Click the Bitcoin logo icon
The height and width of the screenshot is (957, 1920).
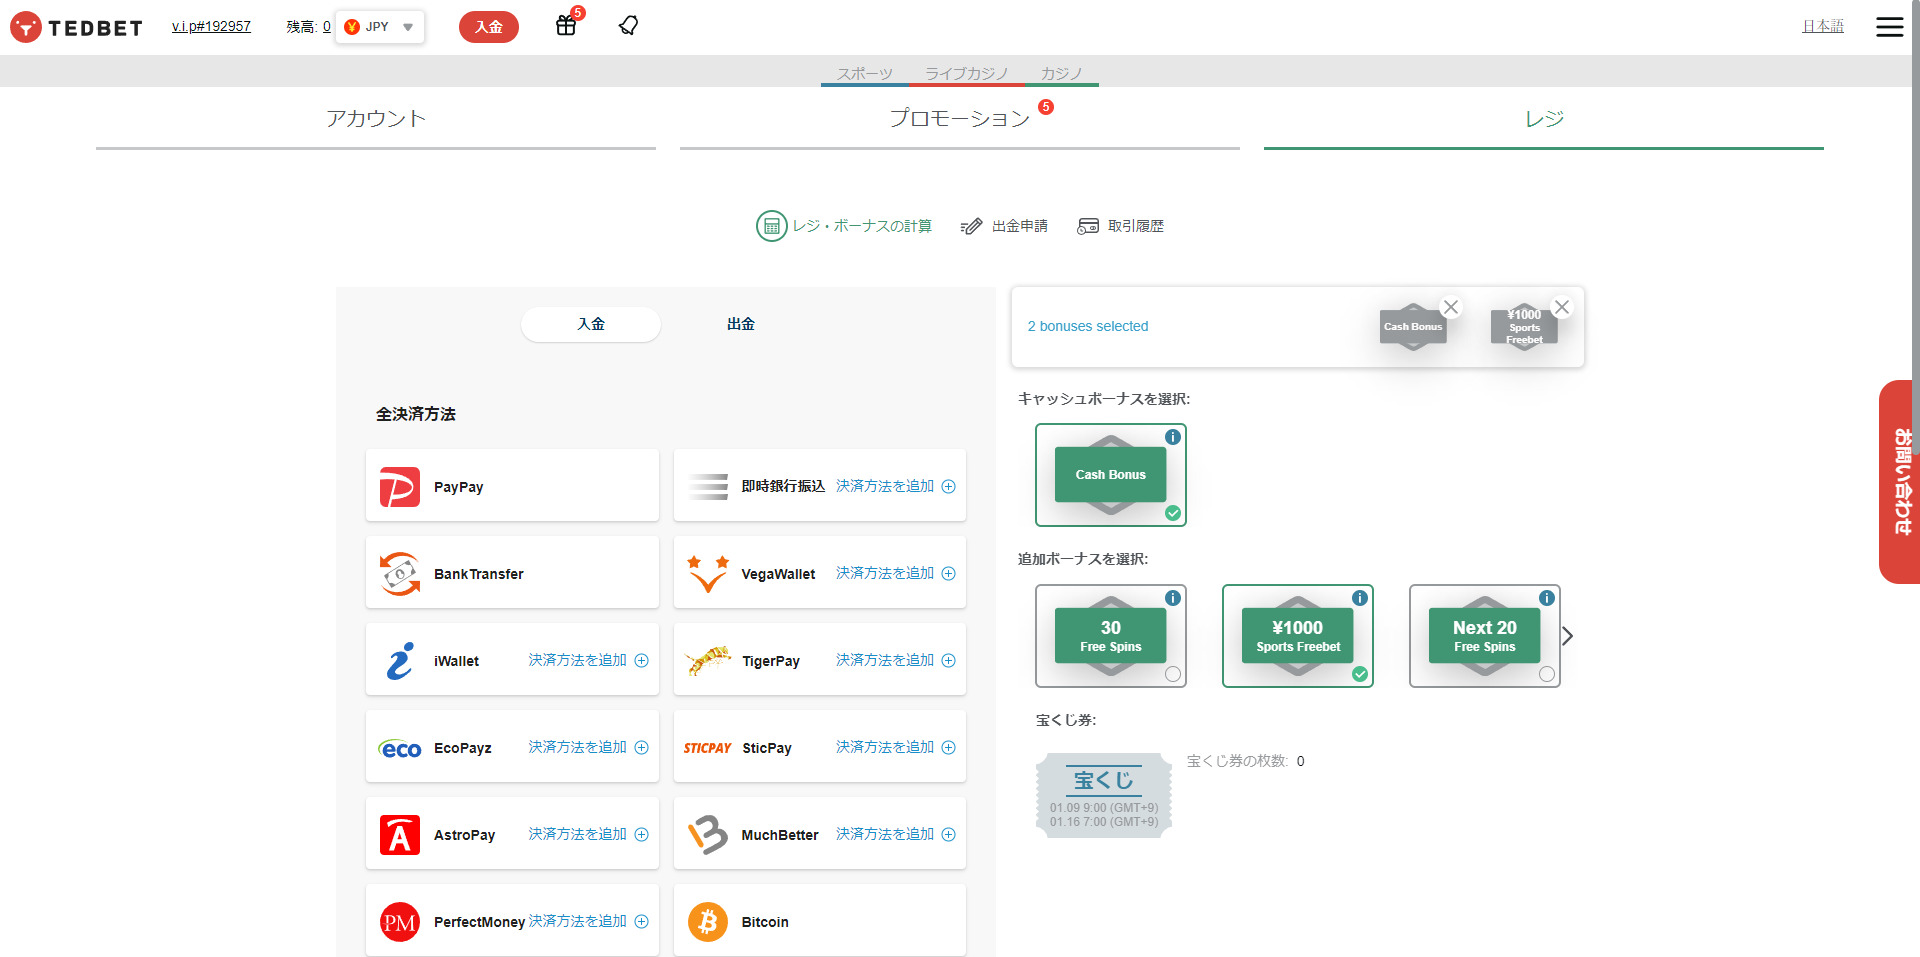point(707,922)
